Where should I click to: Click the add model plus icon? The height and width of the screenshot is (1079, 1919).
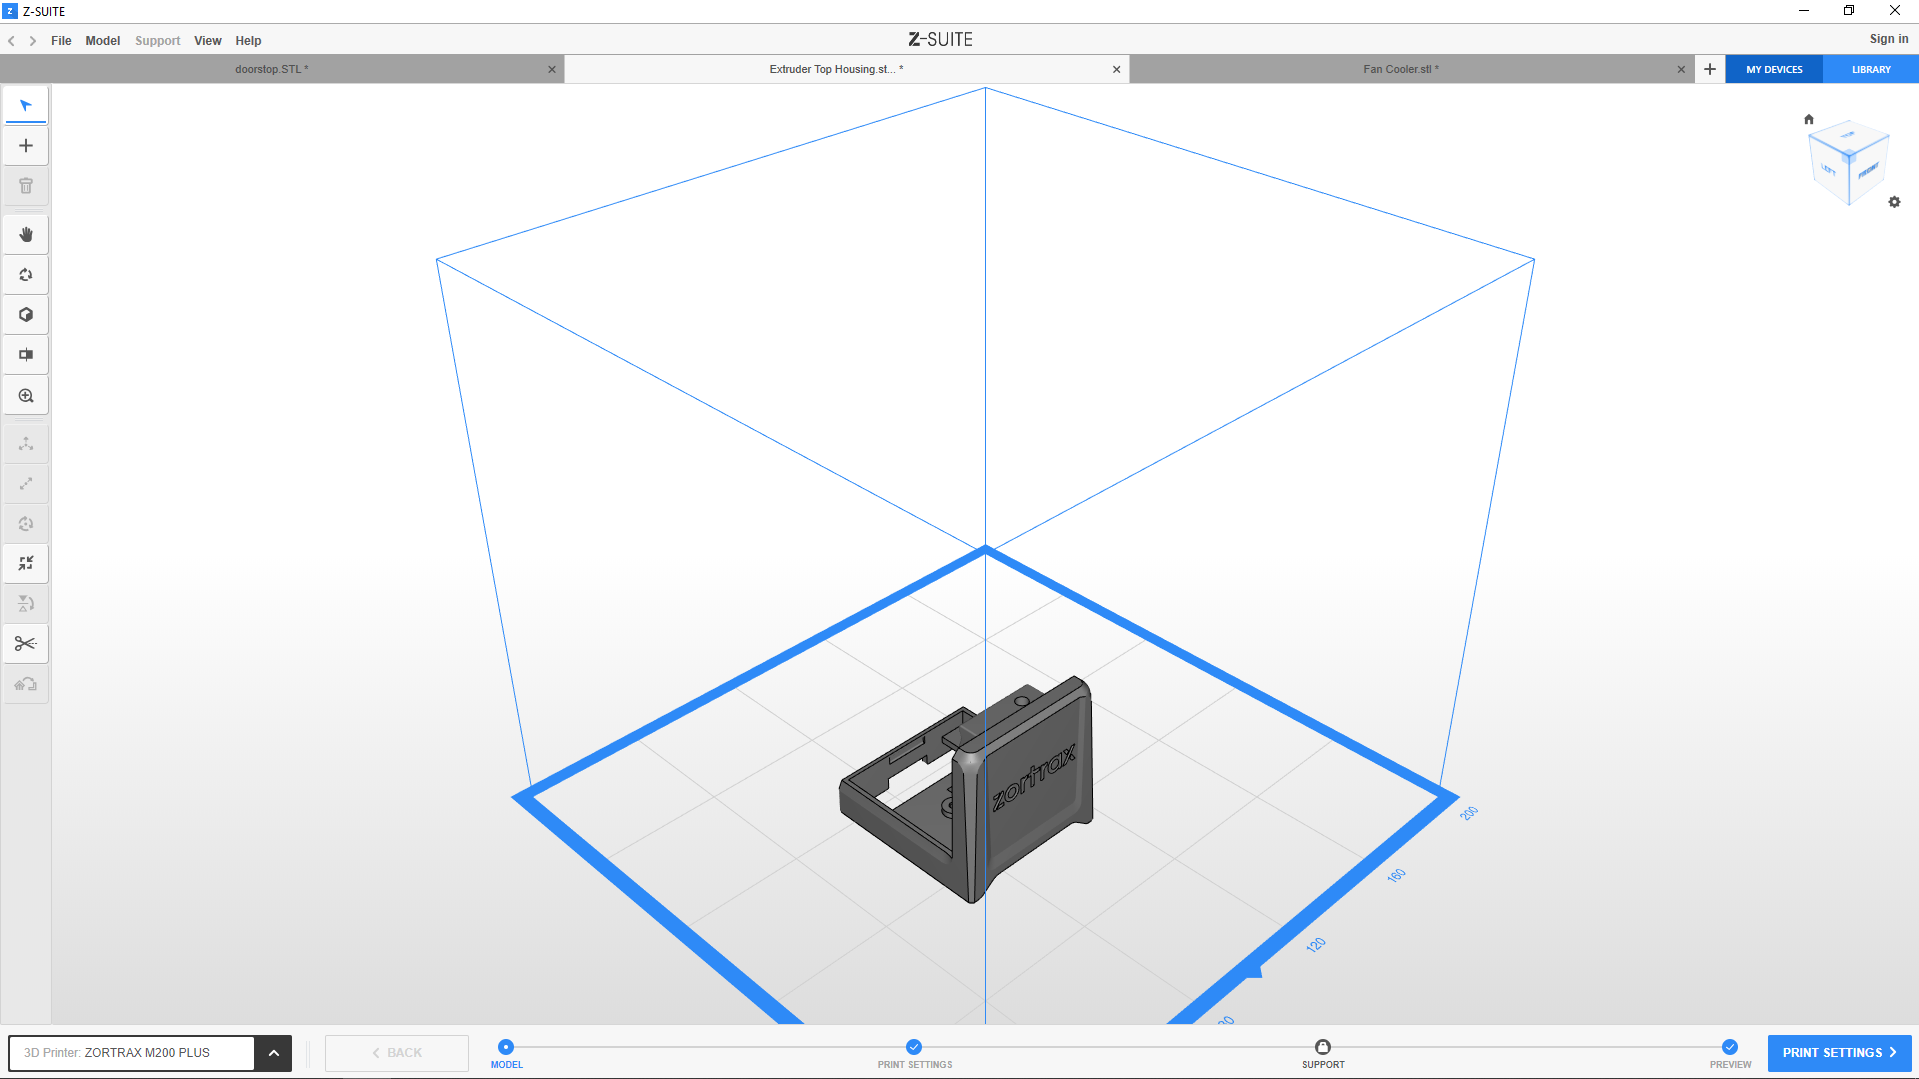[26, 146]
